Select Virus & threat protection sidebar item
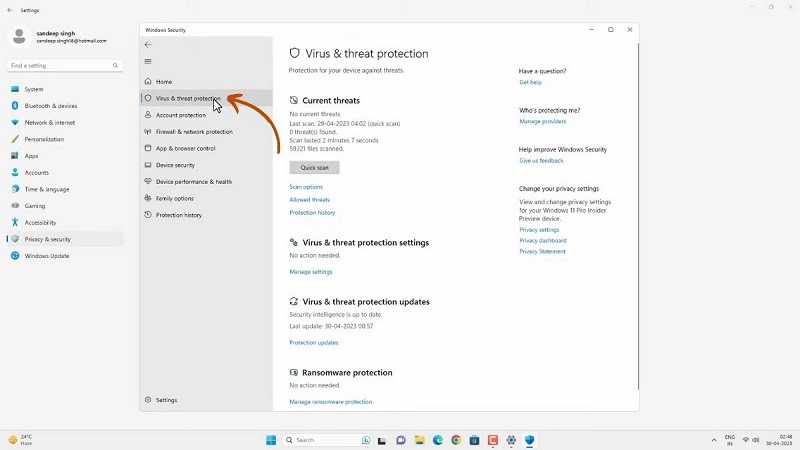This screenshot has height=450, width=800. 207,98
